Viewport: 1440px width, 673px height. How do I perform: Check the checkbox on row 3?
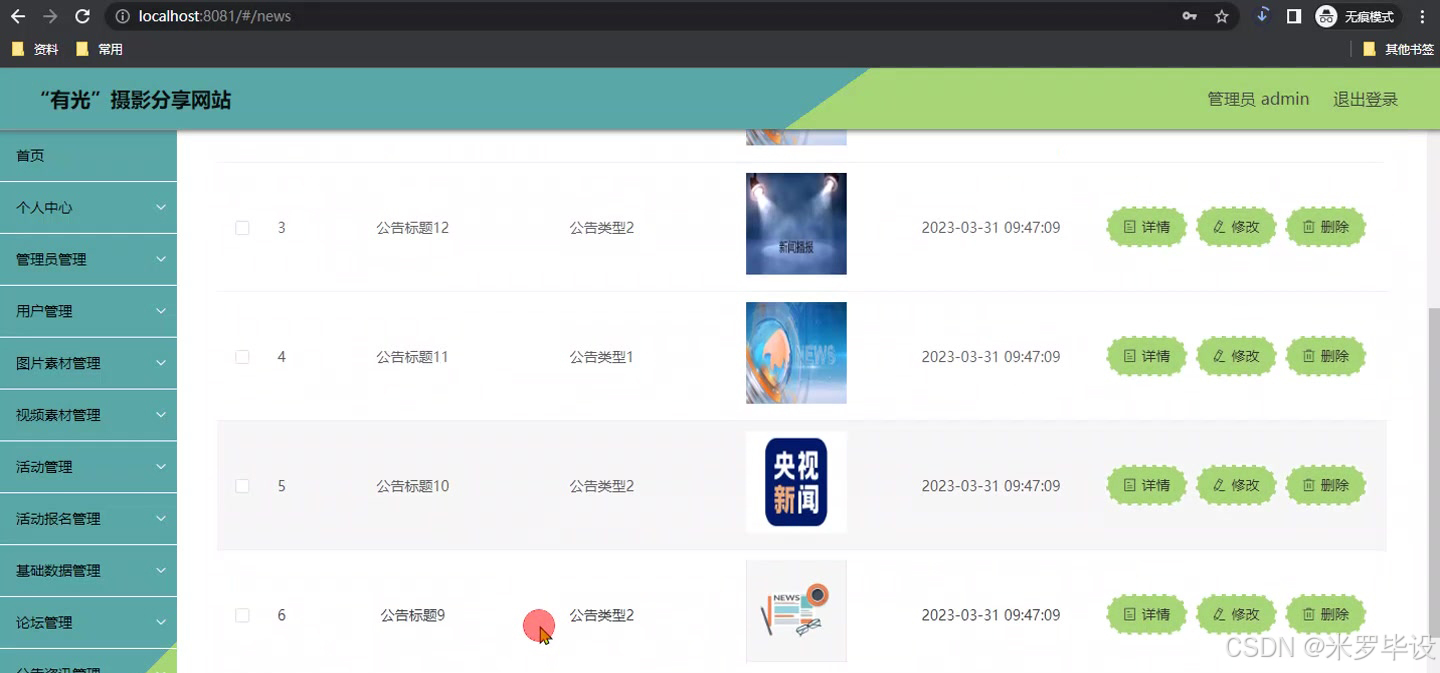pyautogui.click(x=242, y=227)
